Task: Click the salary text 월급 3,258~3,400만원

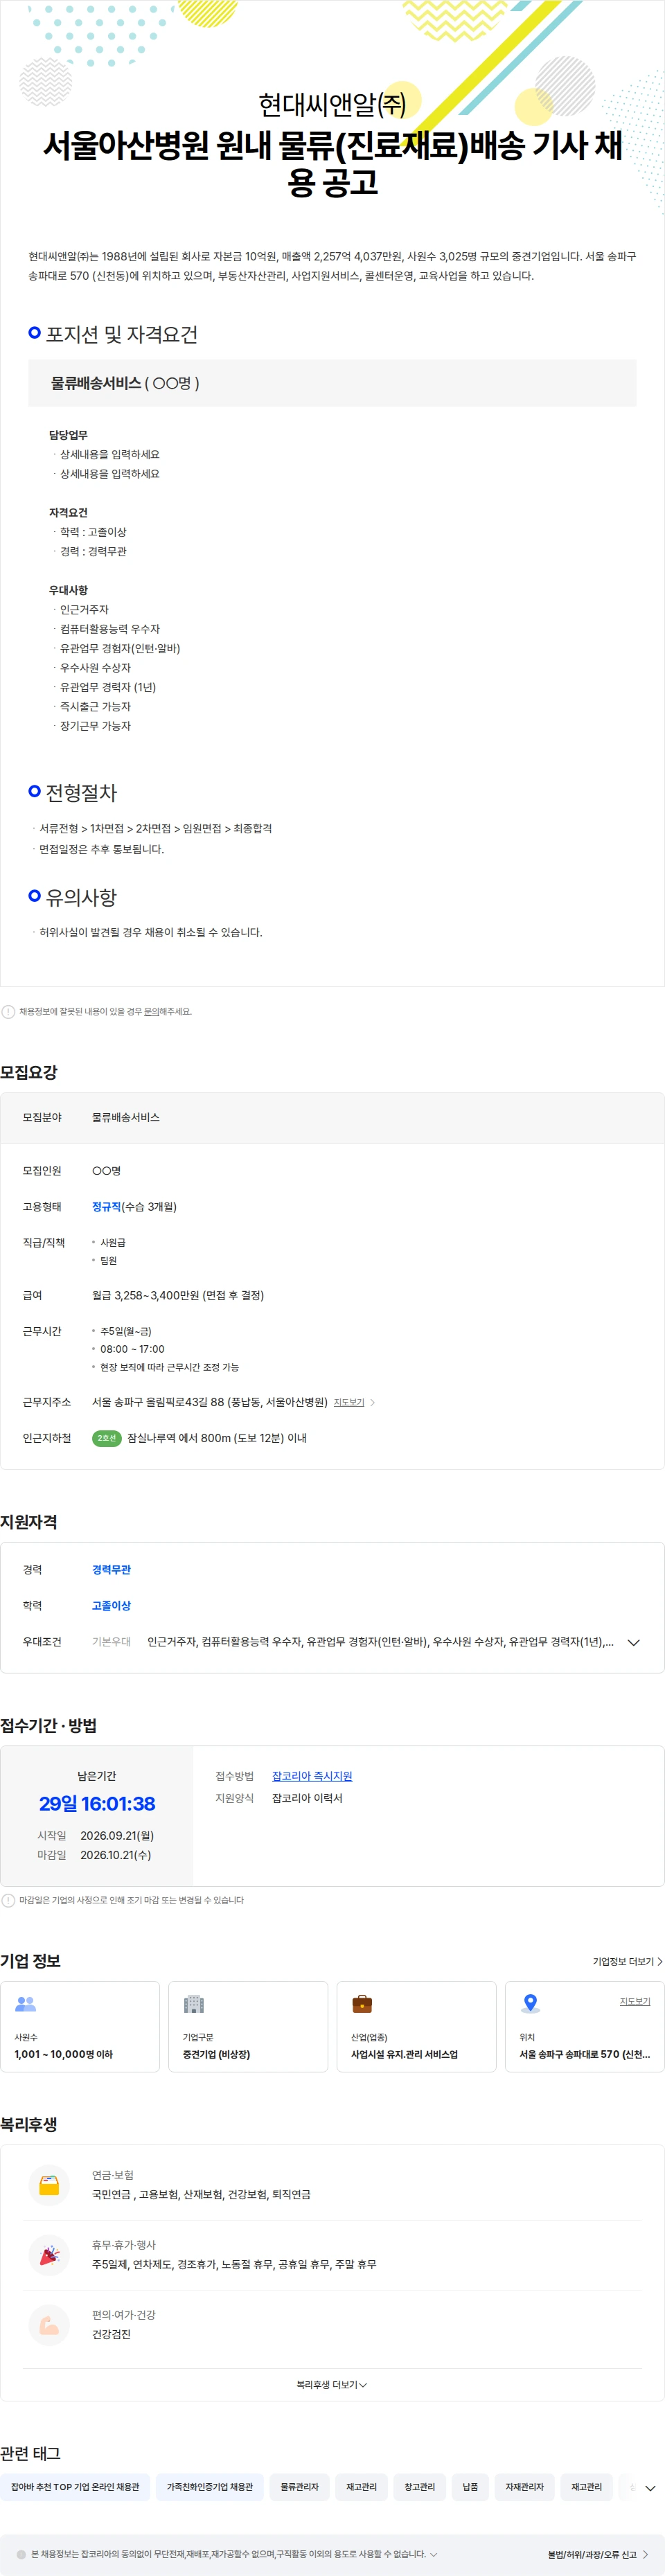Action: tap(178, 1295)
